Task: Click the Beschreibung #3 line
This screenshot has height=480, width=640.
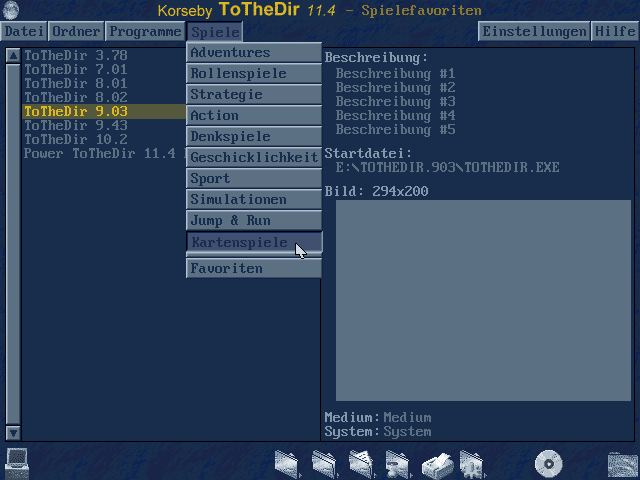Action: pos(395,101)
